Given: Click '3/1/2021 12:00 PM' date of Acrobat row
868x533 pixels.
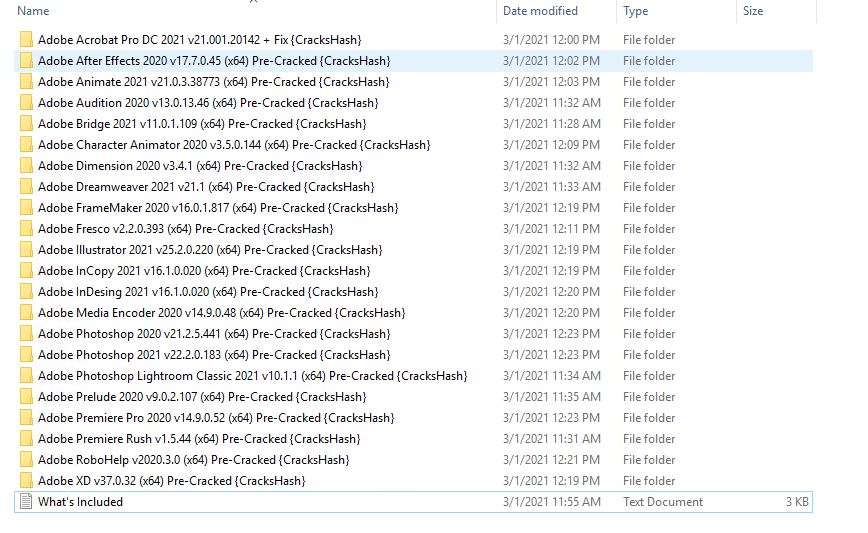Looking at the screenshot, I should [551, 40].
